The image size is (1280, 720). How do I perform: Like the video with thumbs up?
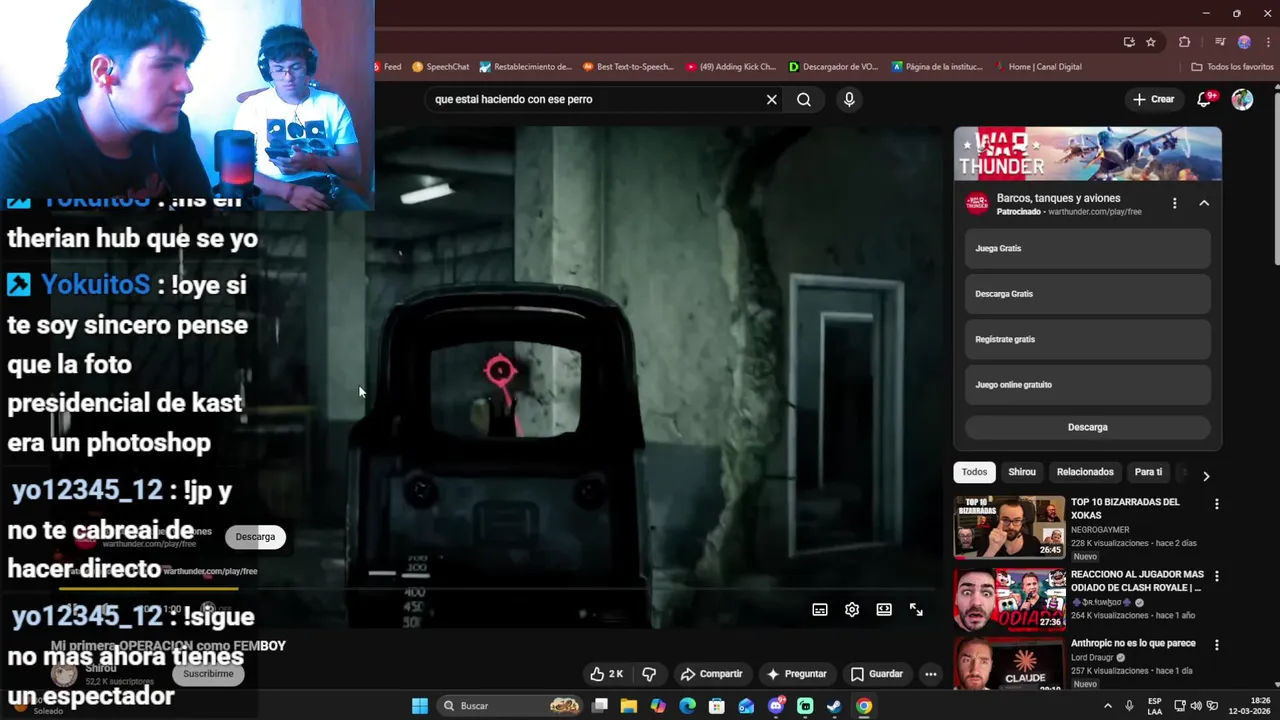[x=606, y=674]
